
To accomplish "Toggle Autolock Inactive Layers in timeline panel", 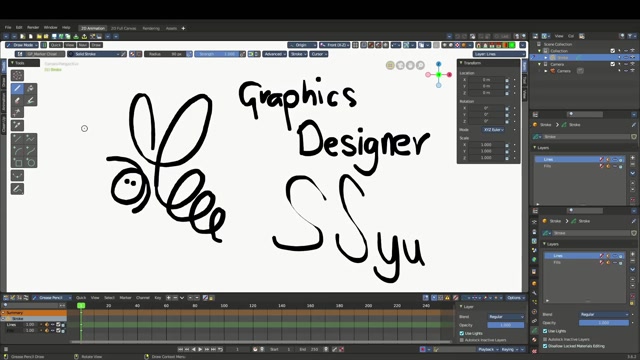I will click(462, 340).
